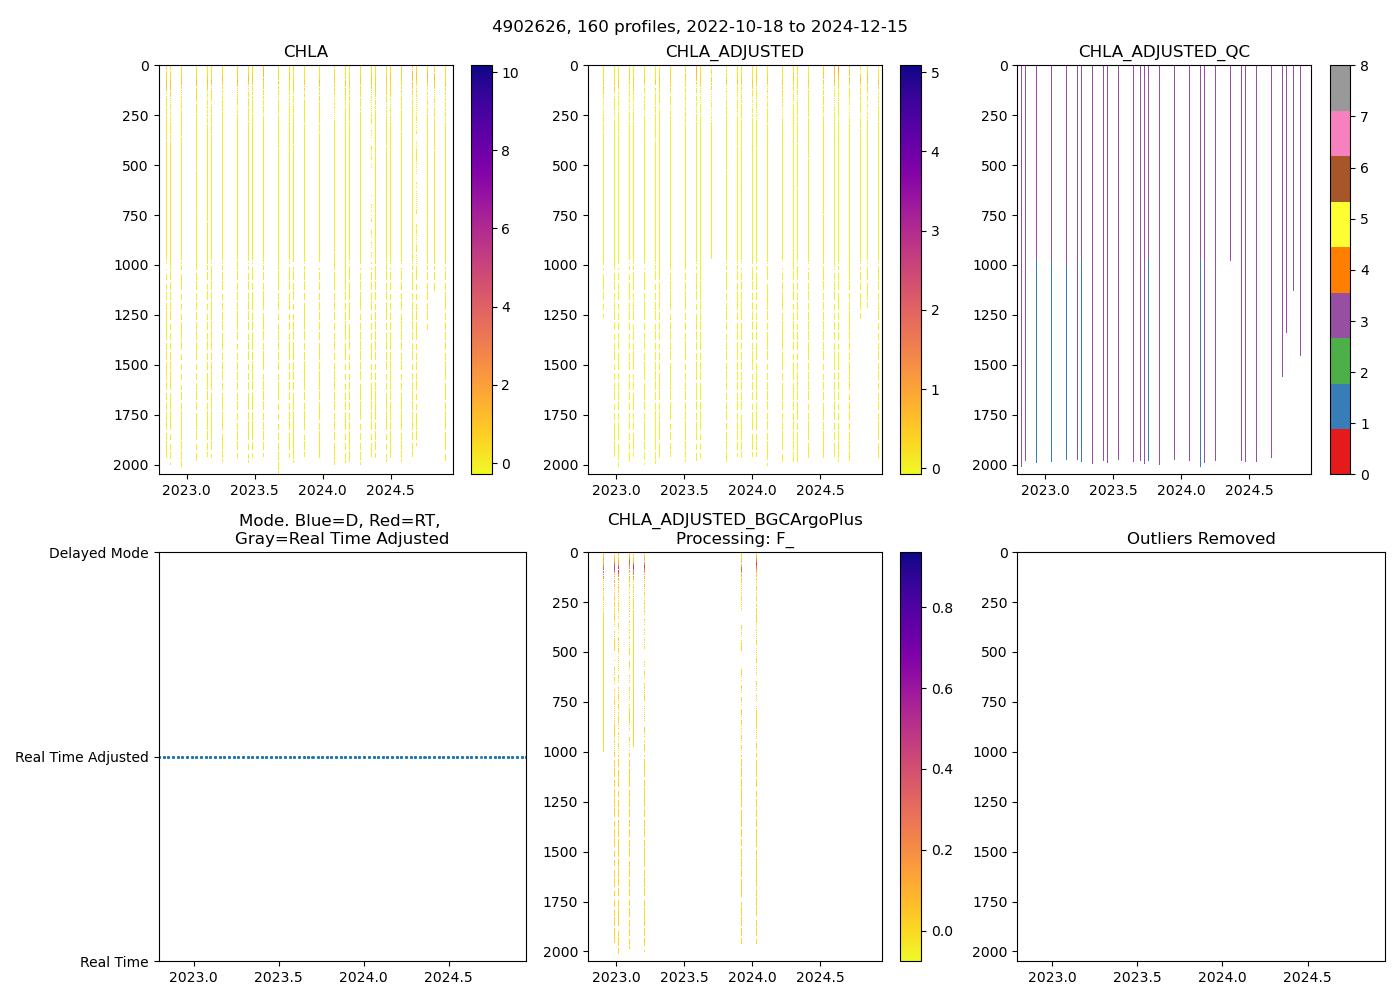1400x1000 pixels.
Task: Click the CHLA colorbar beside first plot
Action: pyautogui.click(x=481, y=269)
